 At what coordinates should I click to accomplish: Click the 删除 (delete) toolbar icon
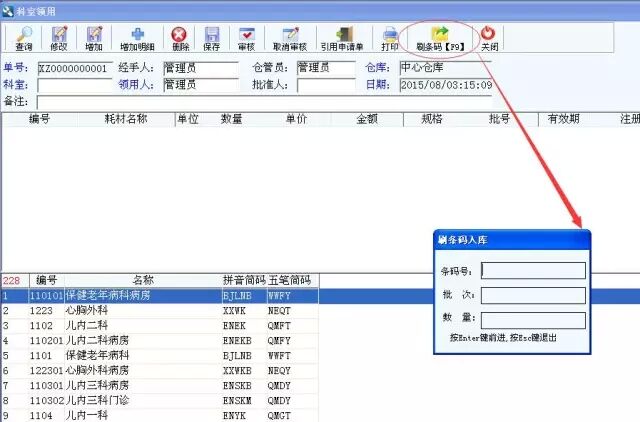180,38
